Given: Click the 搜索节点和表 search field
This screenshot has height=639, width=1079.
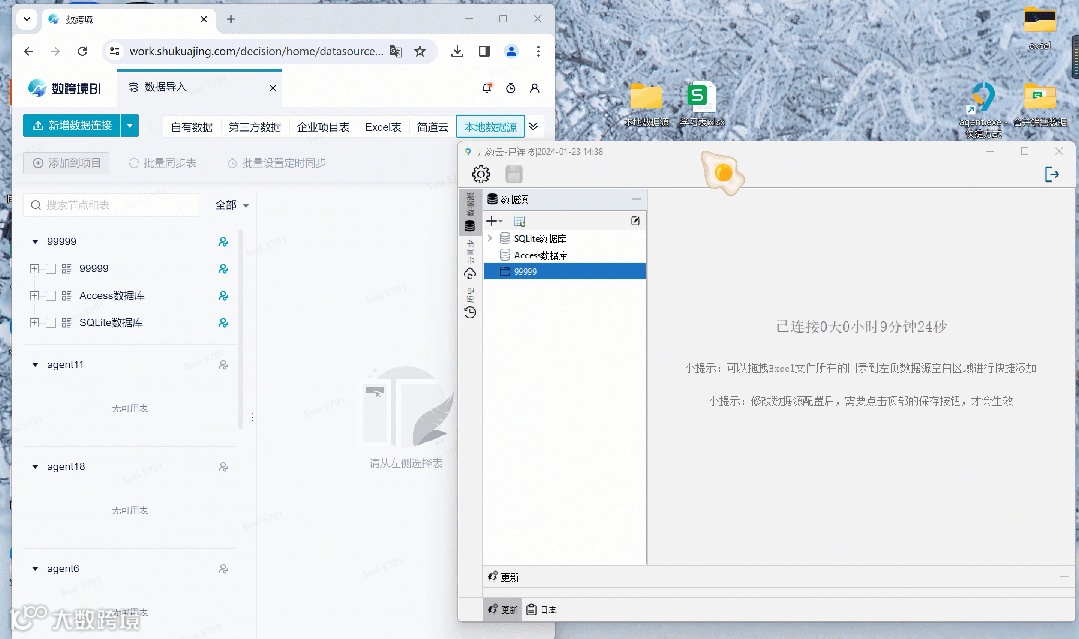Looking at the screenshot, I should pyautogui.click(x=110, y=204).
